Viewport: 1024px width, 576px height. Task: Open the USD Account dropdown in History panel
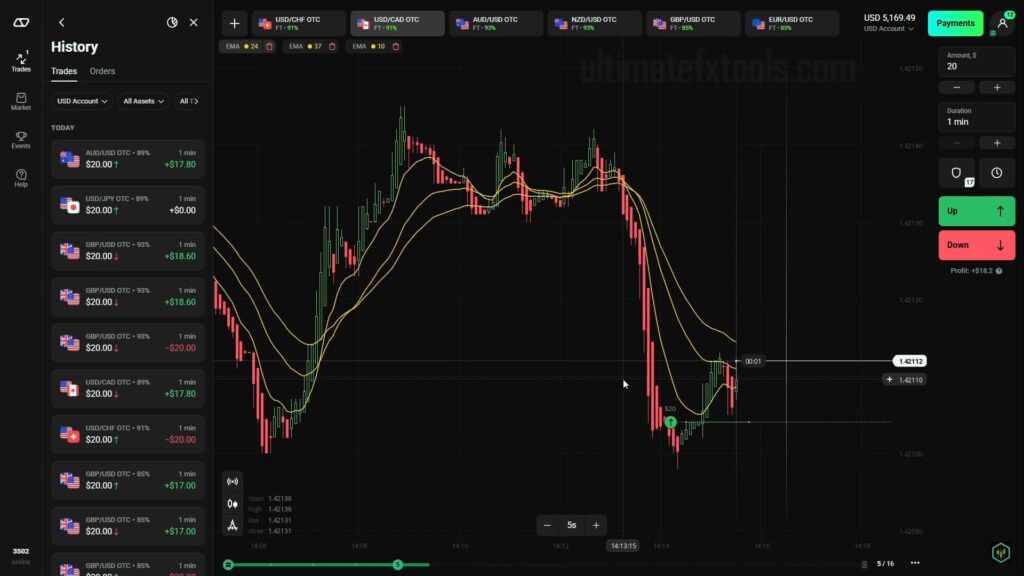(81, 101)
